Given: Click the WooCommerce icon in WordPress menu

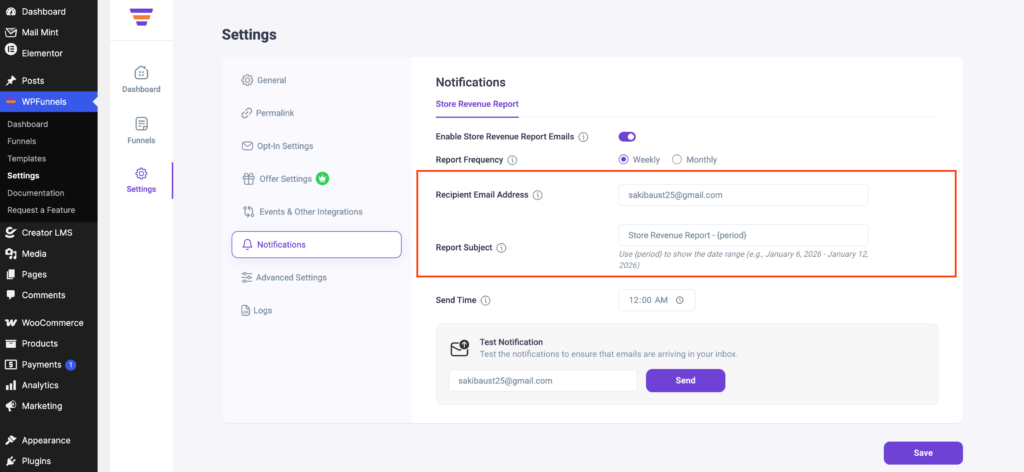Looking at the screenshot, I should click(x=11, y=323).
